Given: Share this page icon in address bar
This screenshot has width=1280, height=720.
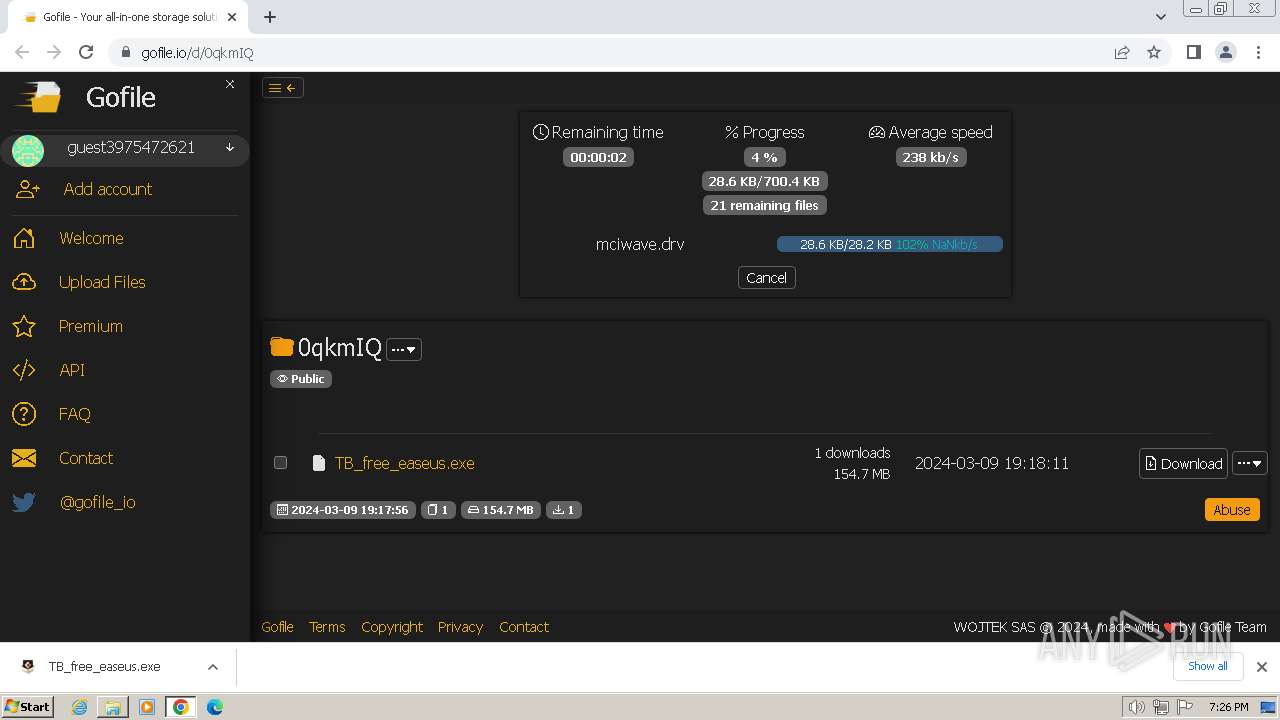Looking at the screenshot, I should (1122, 53).
